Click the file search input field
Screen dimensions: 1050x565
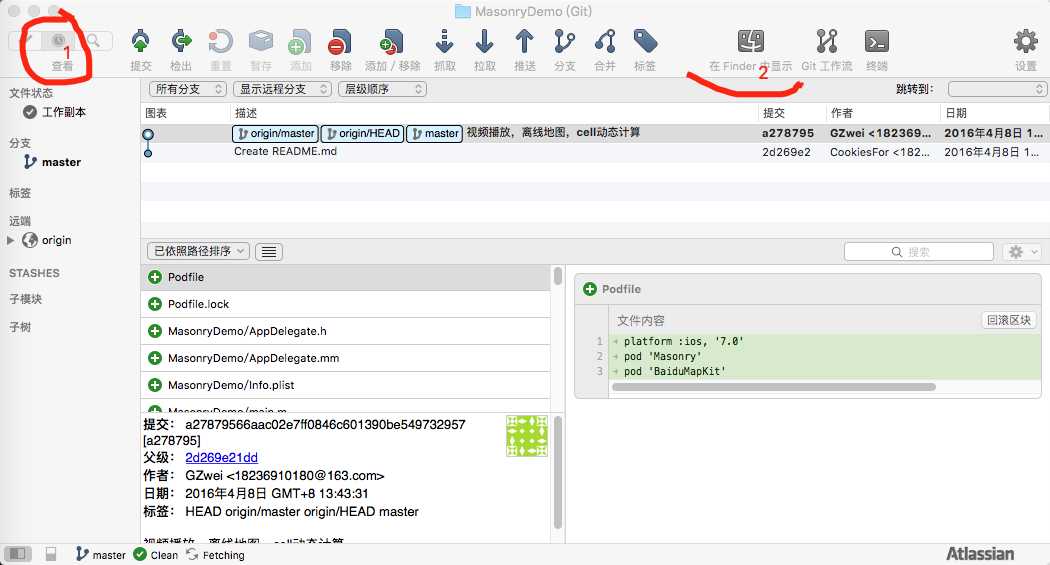coord(919,252)
